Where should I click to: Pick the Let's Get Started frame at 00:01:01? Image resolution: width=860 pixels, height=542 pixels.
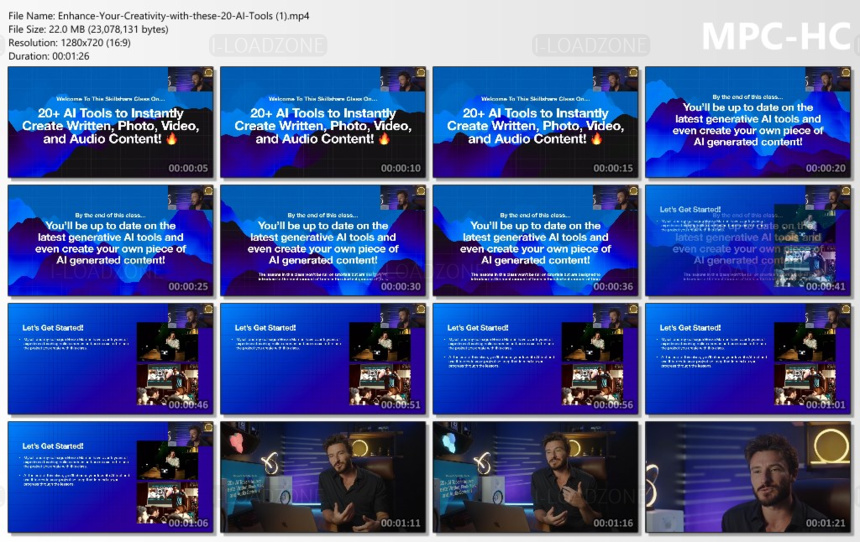tap(748, 359)
